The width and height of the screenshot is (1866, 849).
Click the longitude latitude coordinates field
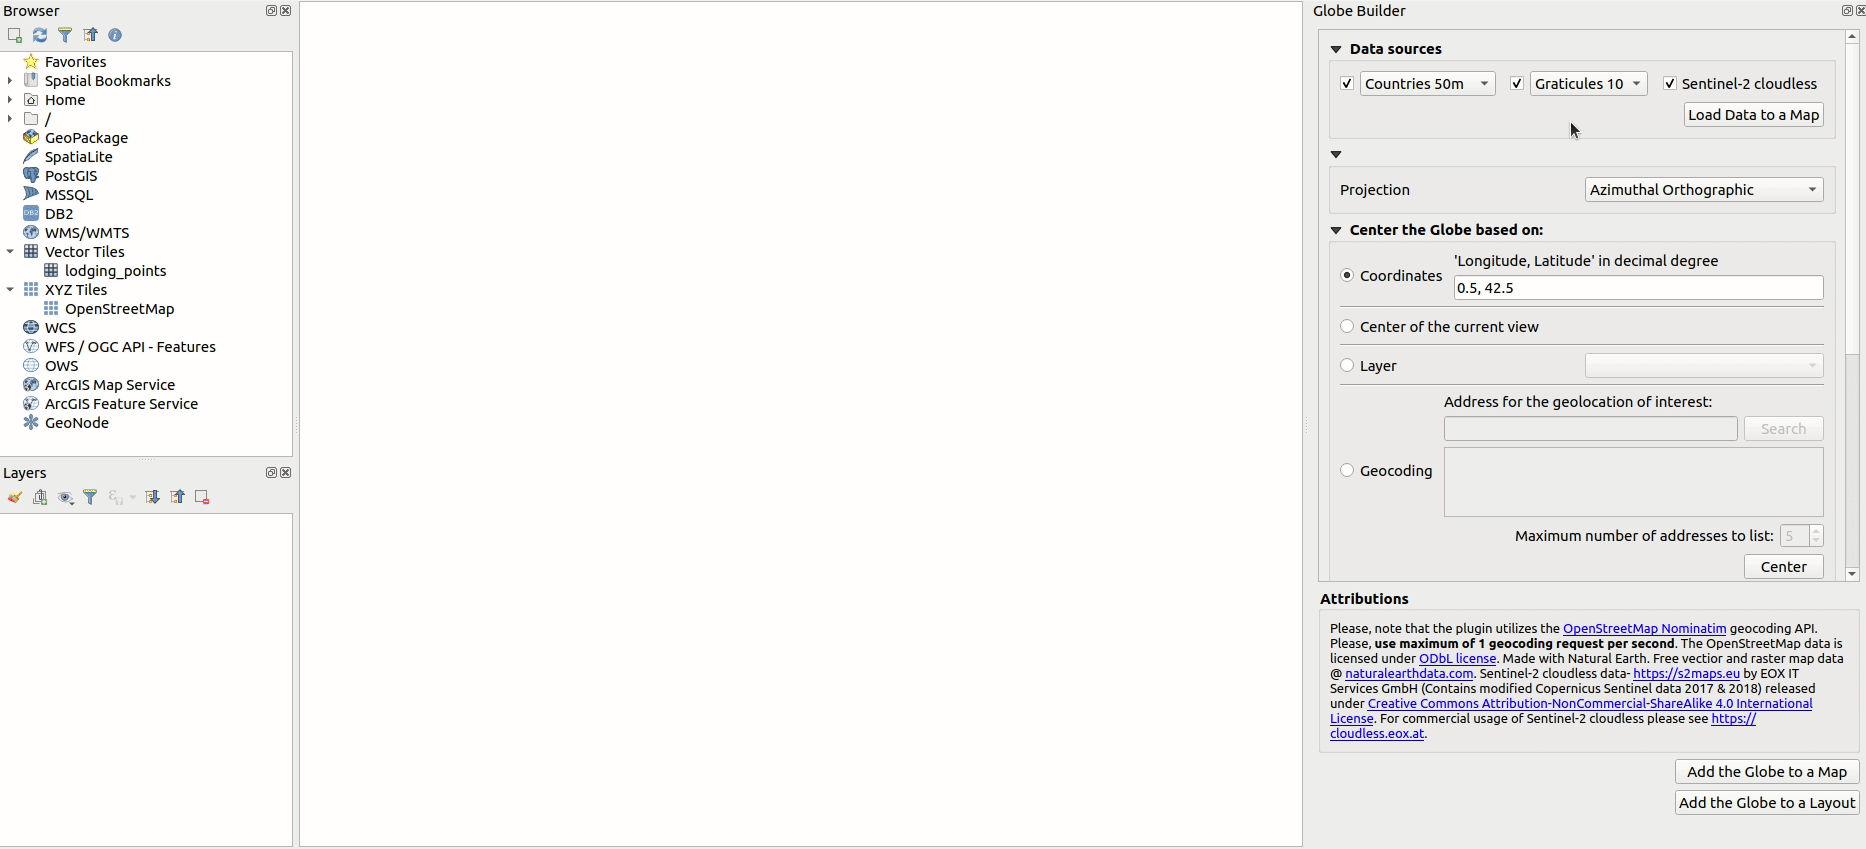pos(1638,288)
